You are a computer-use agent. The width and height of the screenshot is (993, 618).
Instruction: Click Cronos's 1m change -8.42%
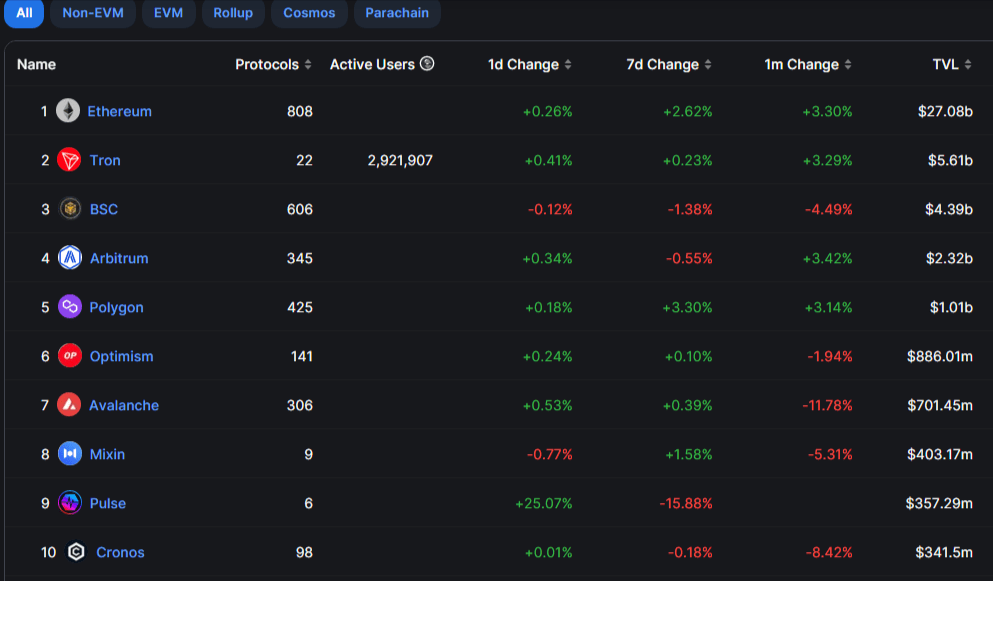[829, 552]
